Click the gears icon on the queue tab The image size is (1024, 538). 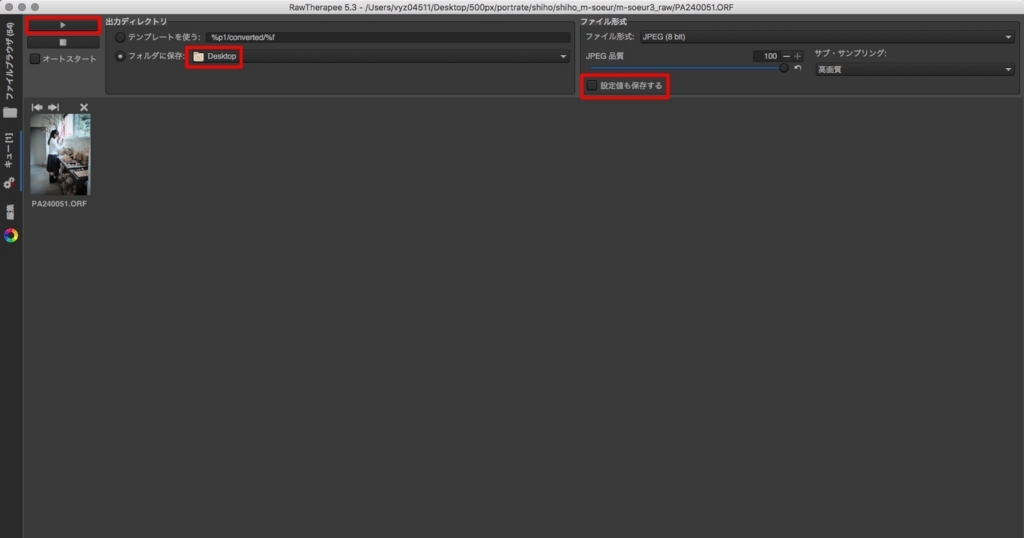coord(9,183)
